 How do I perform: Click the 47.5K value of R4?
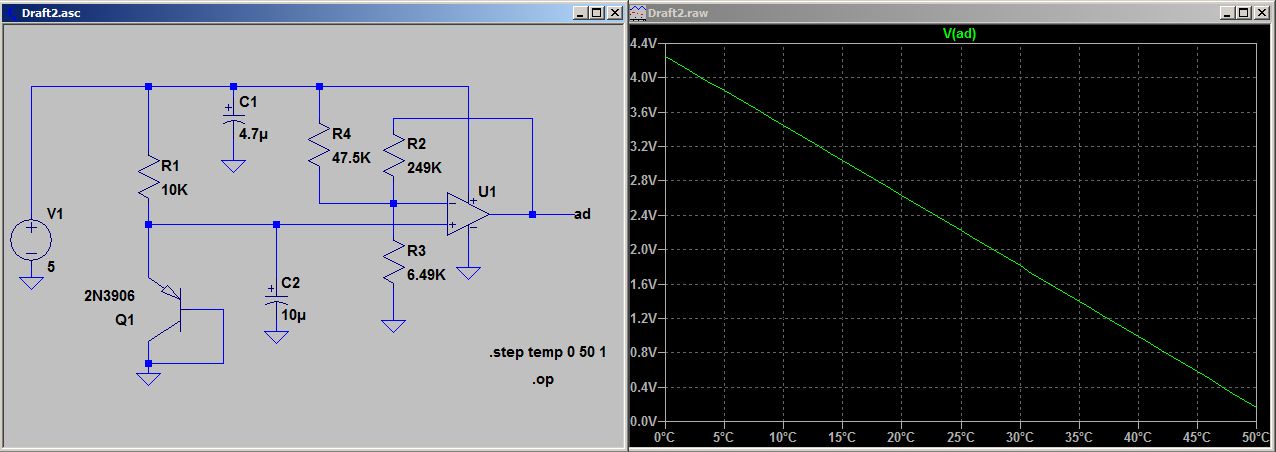[x=350, y=158]
